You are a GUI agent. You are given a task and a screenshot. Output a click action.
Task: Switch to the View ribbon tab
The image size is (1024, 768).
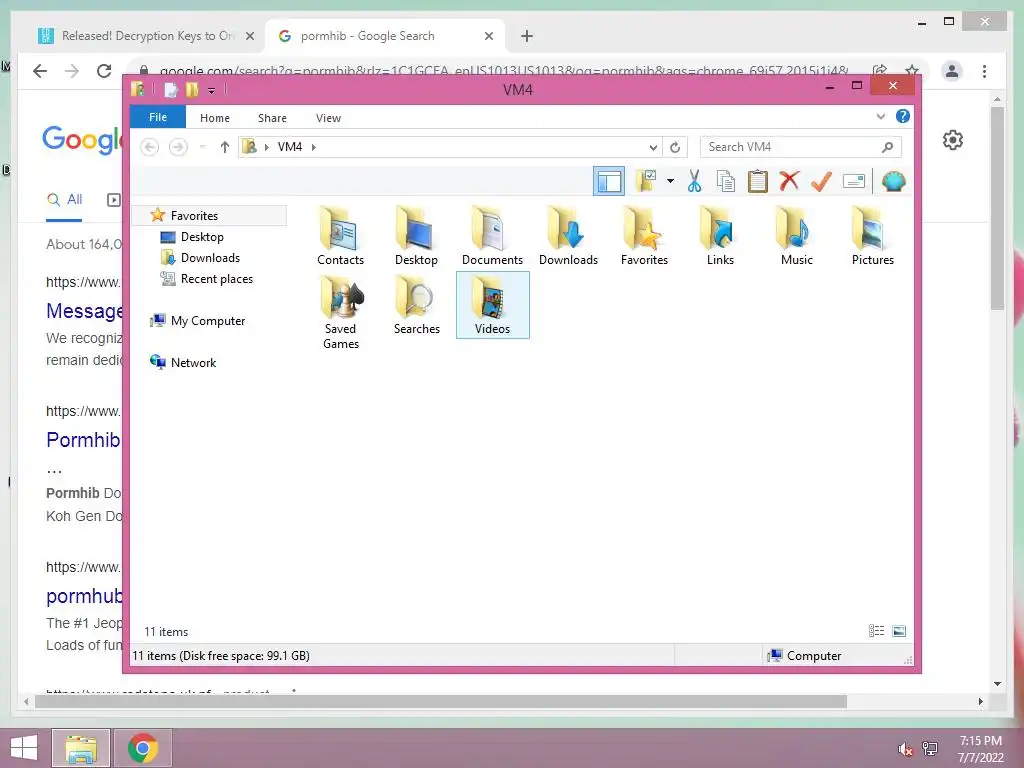point(328,118)
